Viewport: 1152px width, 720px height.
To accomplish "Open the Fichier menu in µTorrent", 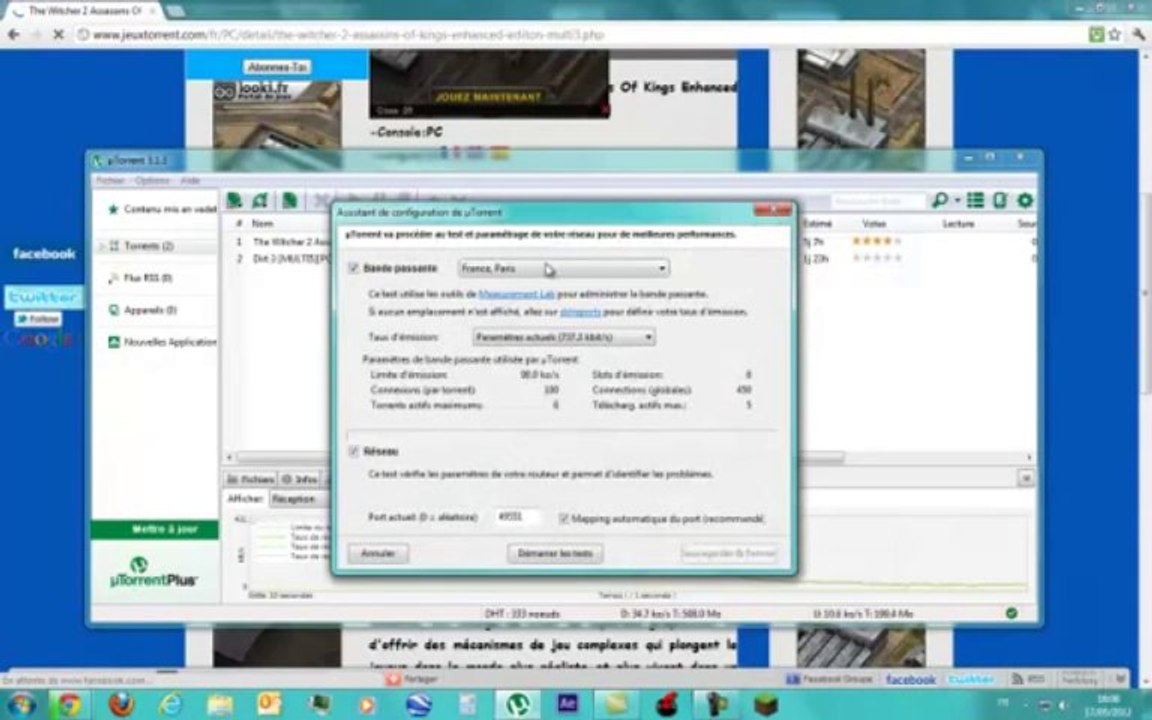I will [110, 180].
